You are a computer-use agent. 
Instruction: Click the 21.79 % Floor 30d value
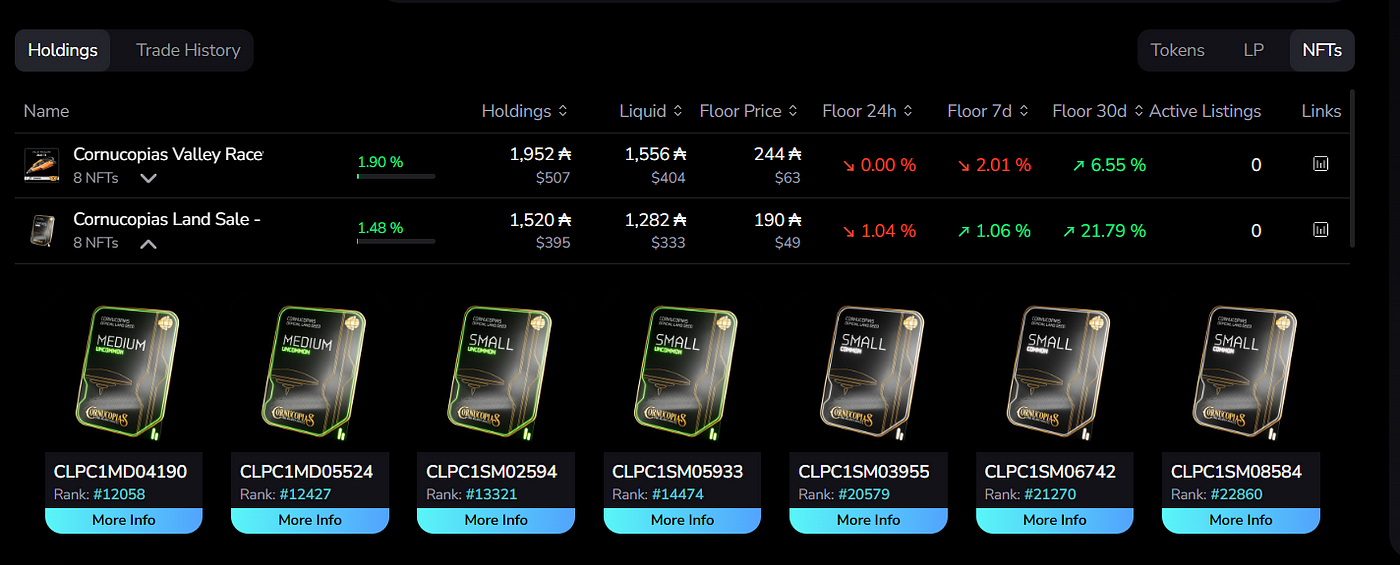tap(1104, 231)
